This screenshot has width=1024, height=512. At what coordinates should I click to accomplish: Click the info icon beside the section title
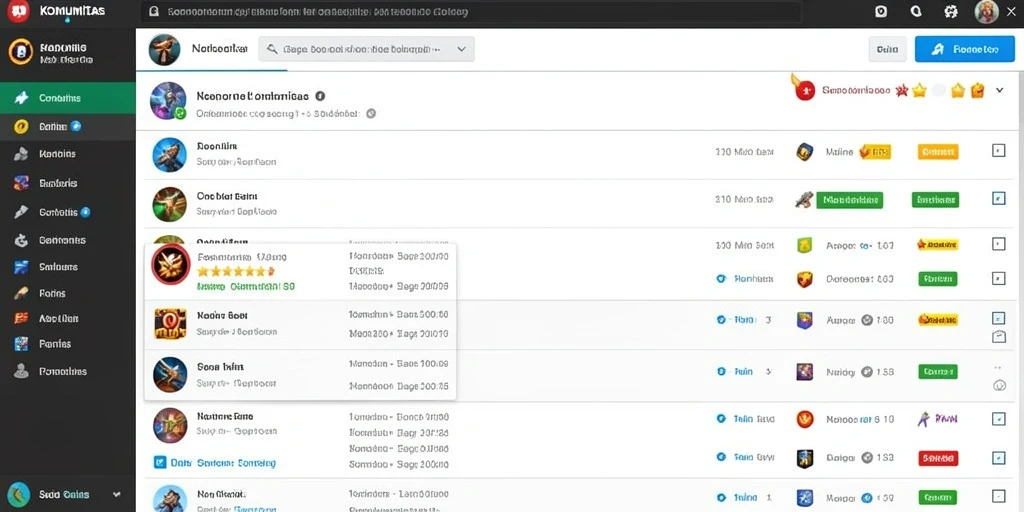320,95
